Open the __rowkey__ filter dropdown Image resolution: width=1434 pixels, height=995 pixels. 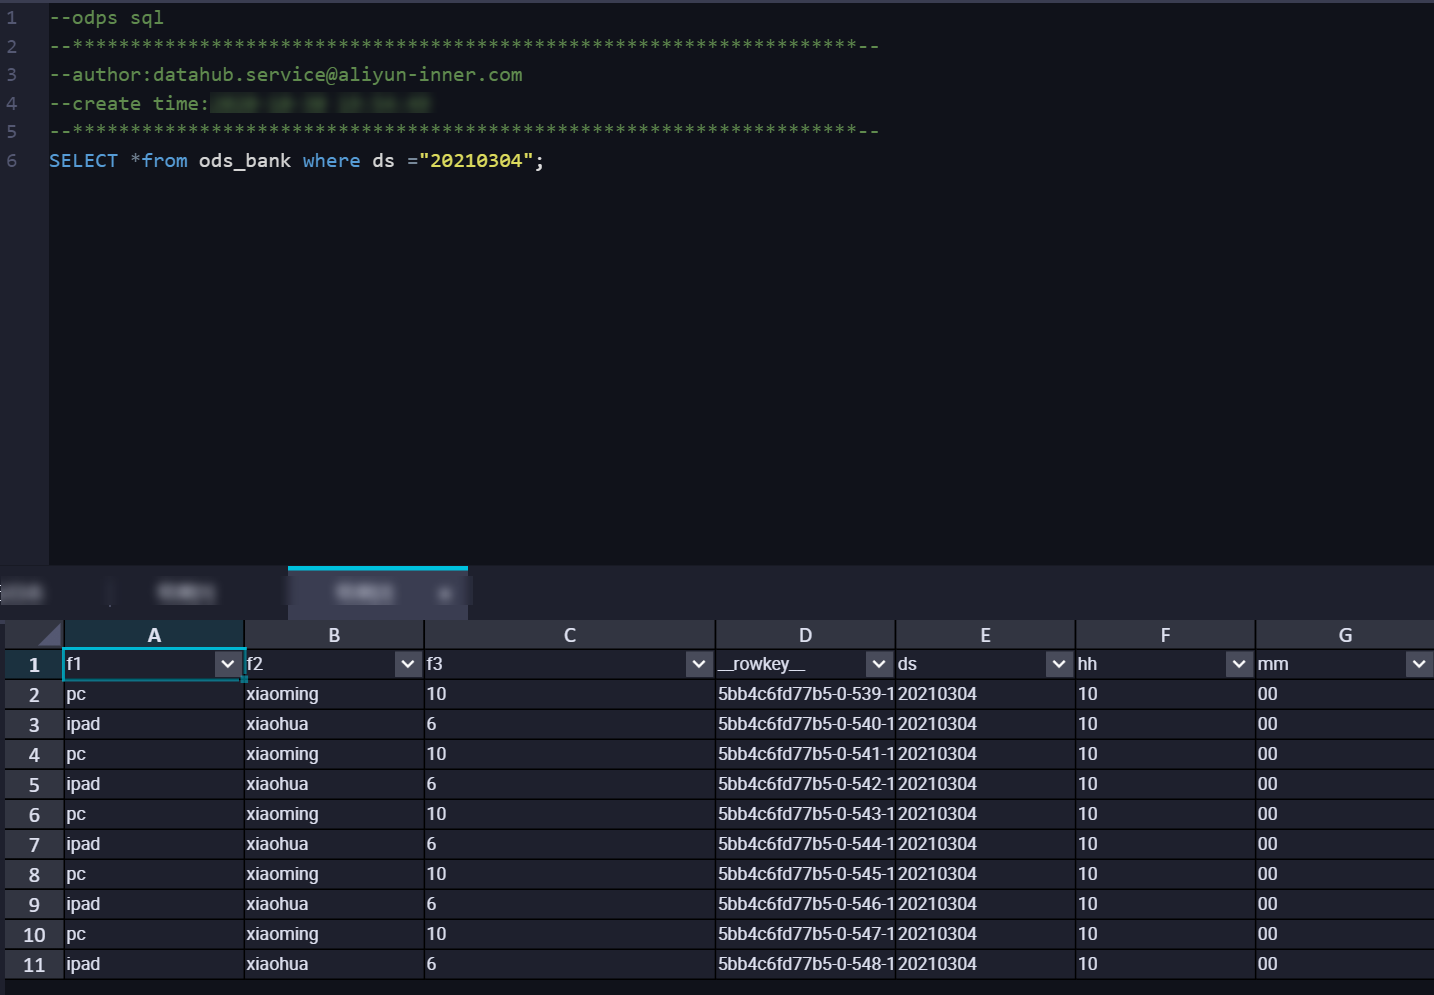(x=879, y=664)
